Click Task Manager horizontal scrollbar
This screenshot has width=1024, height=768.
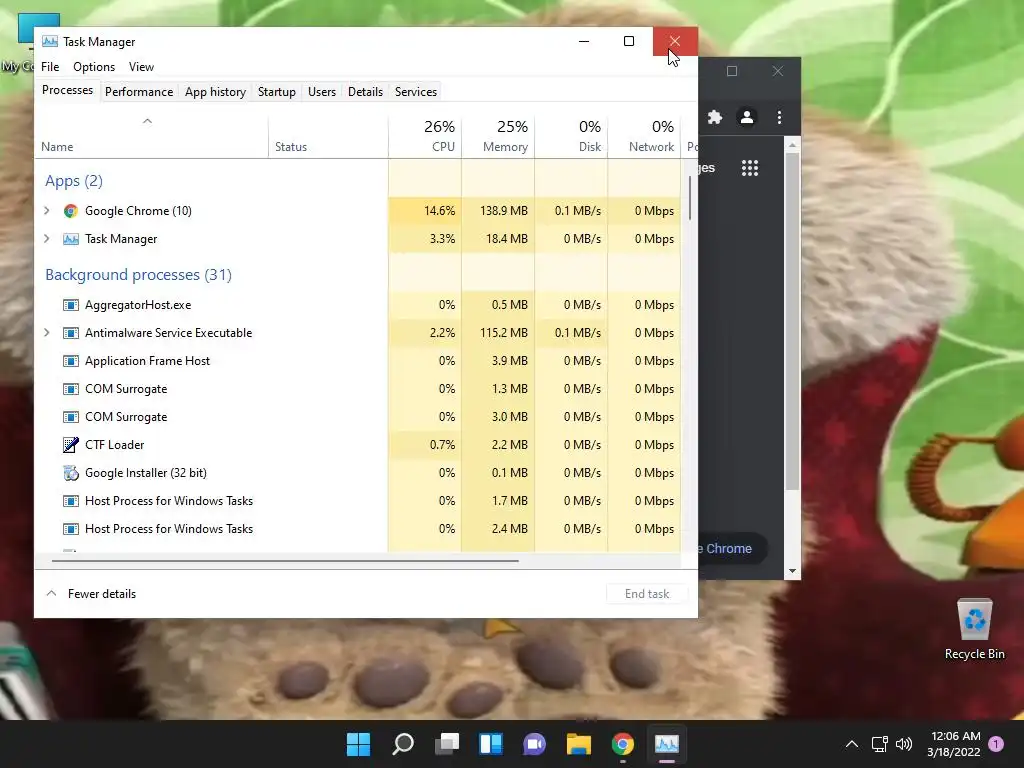(285, 560)
